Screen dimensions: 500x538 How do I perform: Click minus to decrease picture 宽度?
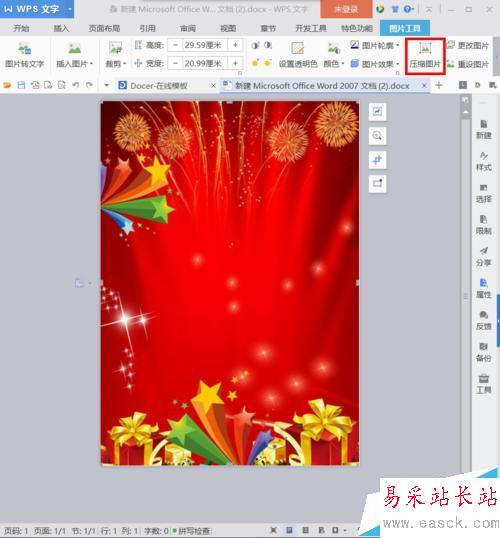pyautogui.click(x=175, y=63)
